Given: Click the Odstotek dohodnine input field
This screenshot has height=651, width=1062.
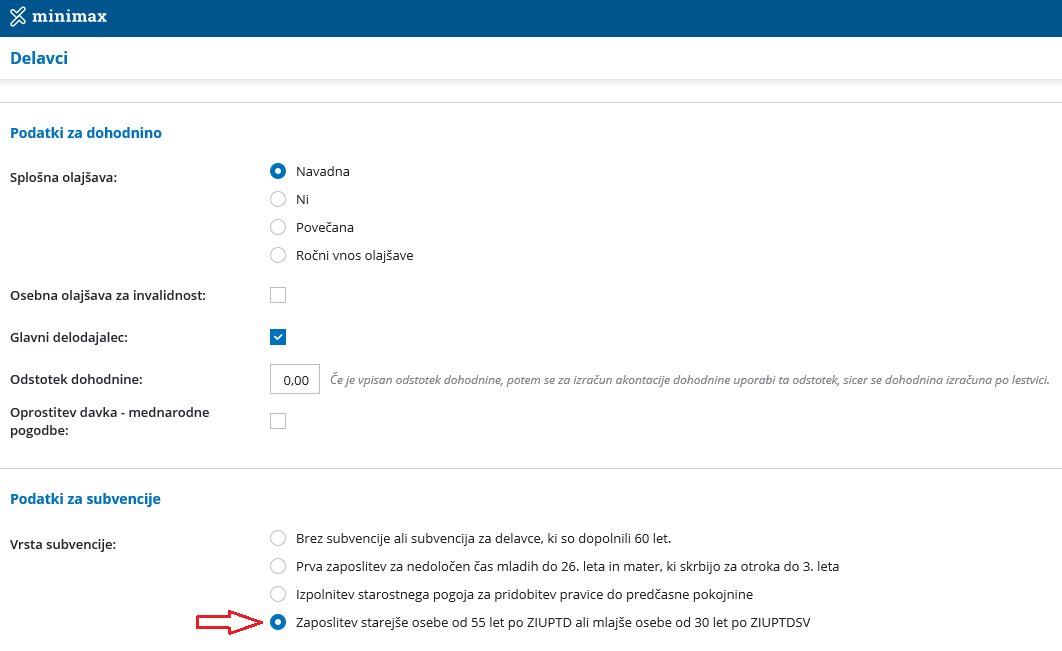Looking at the screenshot, I should (x=295, y=379).
